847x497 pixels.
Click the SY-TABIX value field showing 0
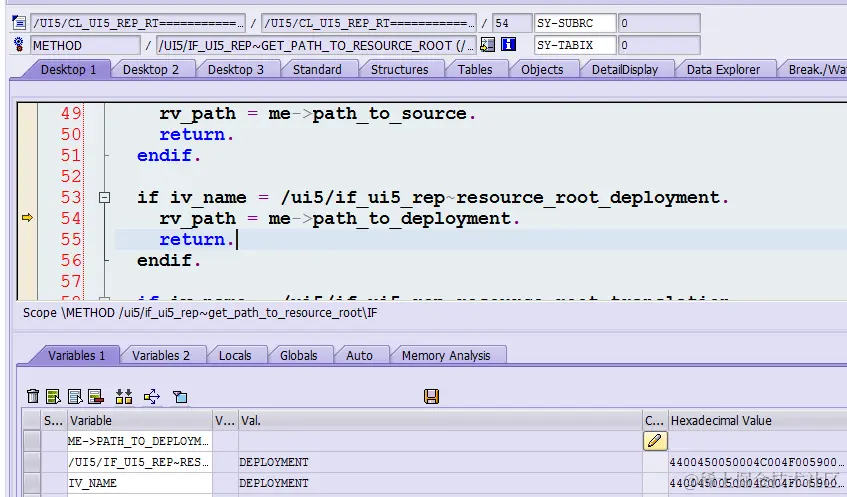click(x=659, y=45)
